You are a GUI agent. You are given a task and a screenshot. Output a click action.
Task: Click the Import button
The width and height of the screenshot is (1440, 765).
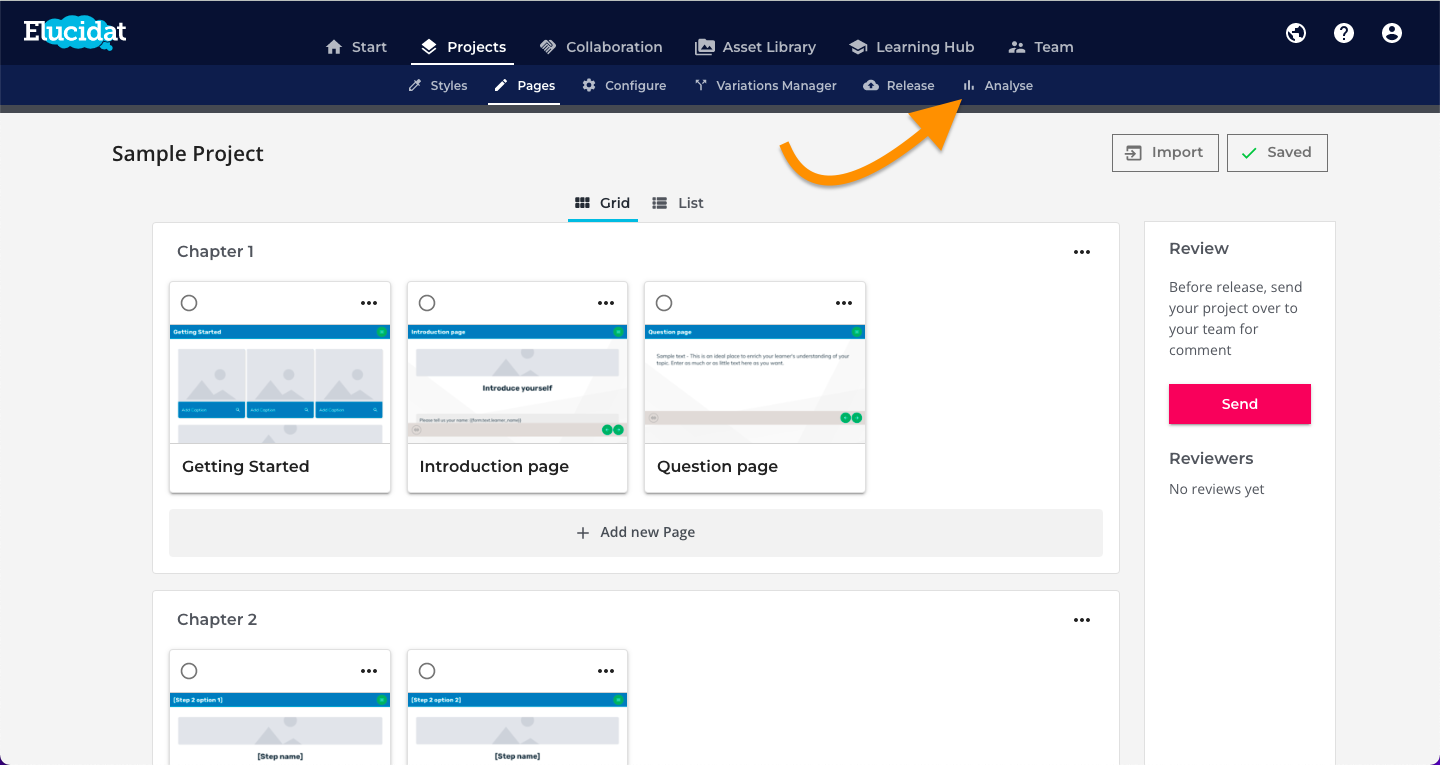point(1165,153)
